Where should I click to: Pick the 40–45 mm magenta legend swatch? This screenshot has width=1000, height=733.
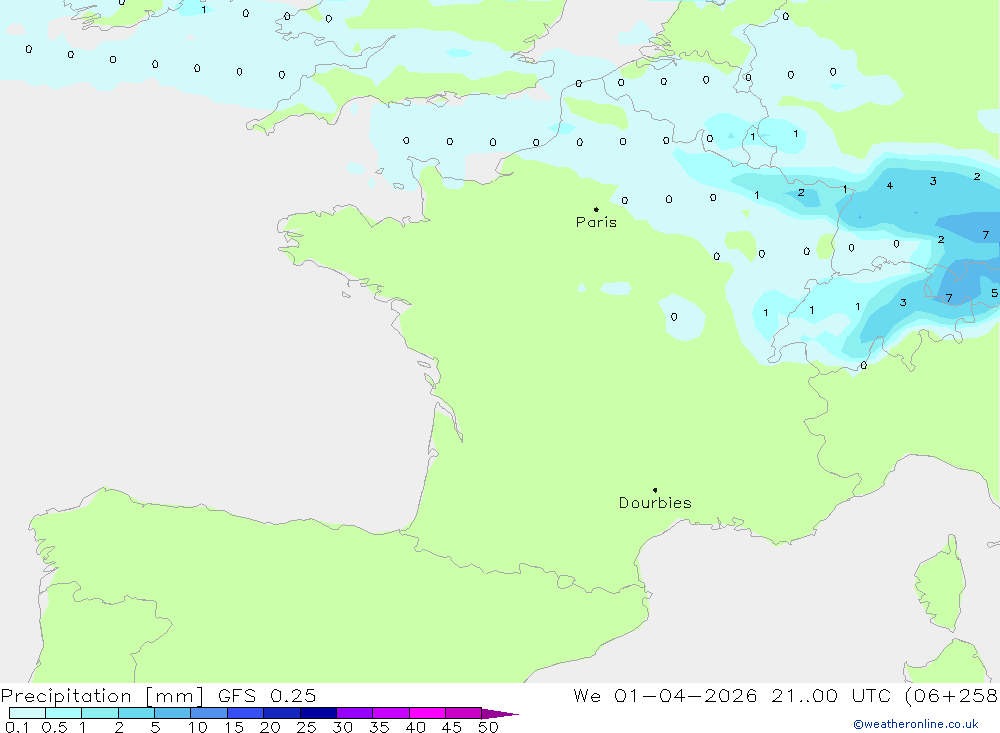point(427,713)
